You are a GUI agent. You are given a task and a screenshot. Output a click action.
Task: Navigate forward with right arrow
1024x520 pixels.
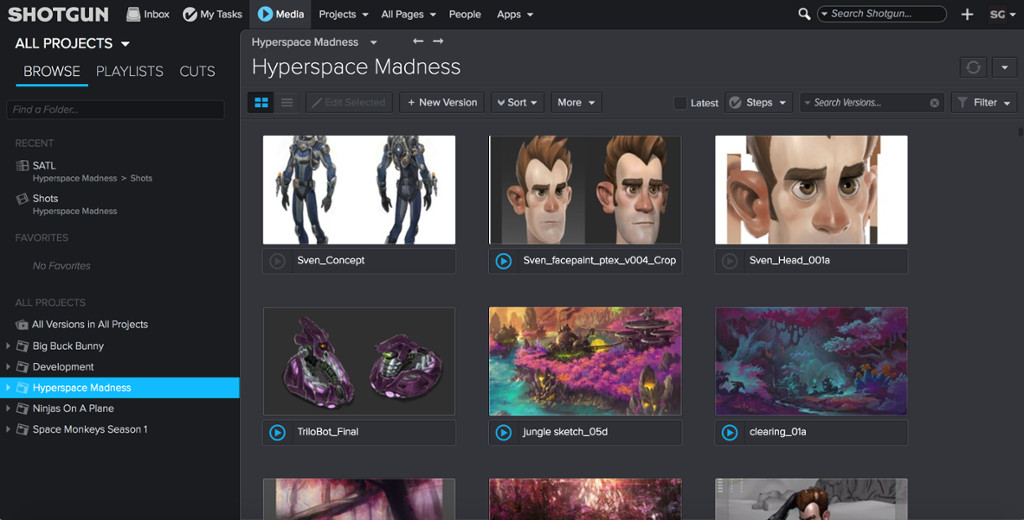(x=438, y=41)
